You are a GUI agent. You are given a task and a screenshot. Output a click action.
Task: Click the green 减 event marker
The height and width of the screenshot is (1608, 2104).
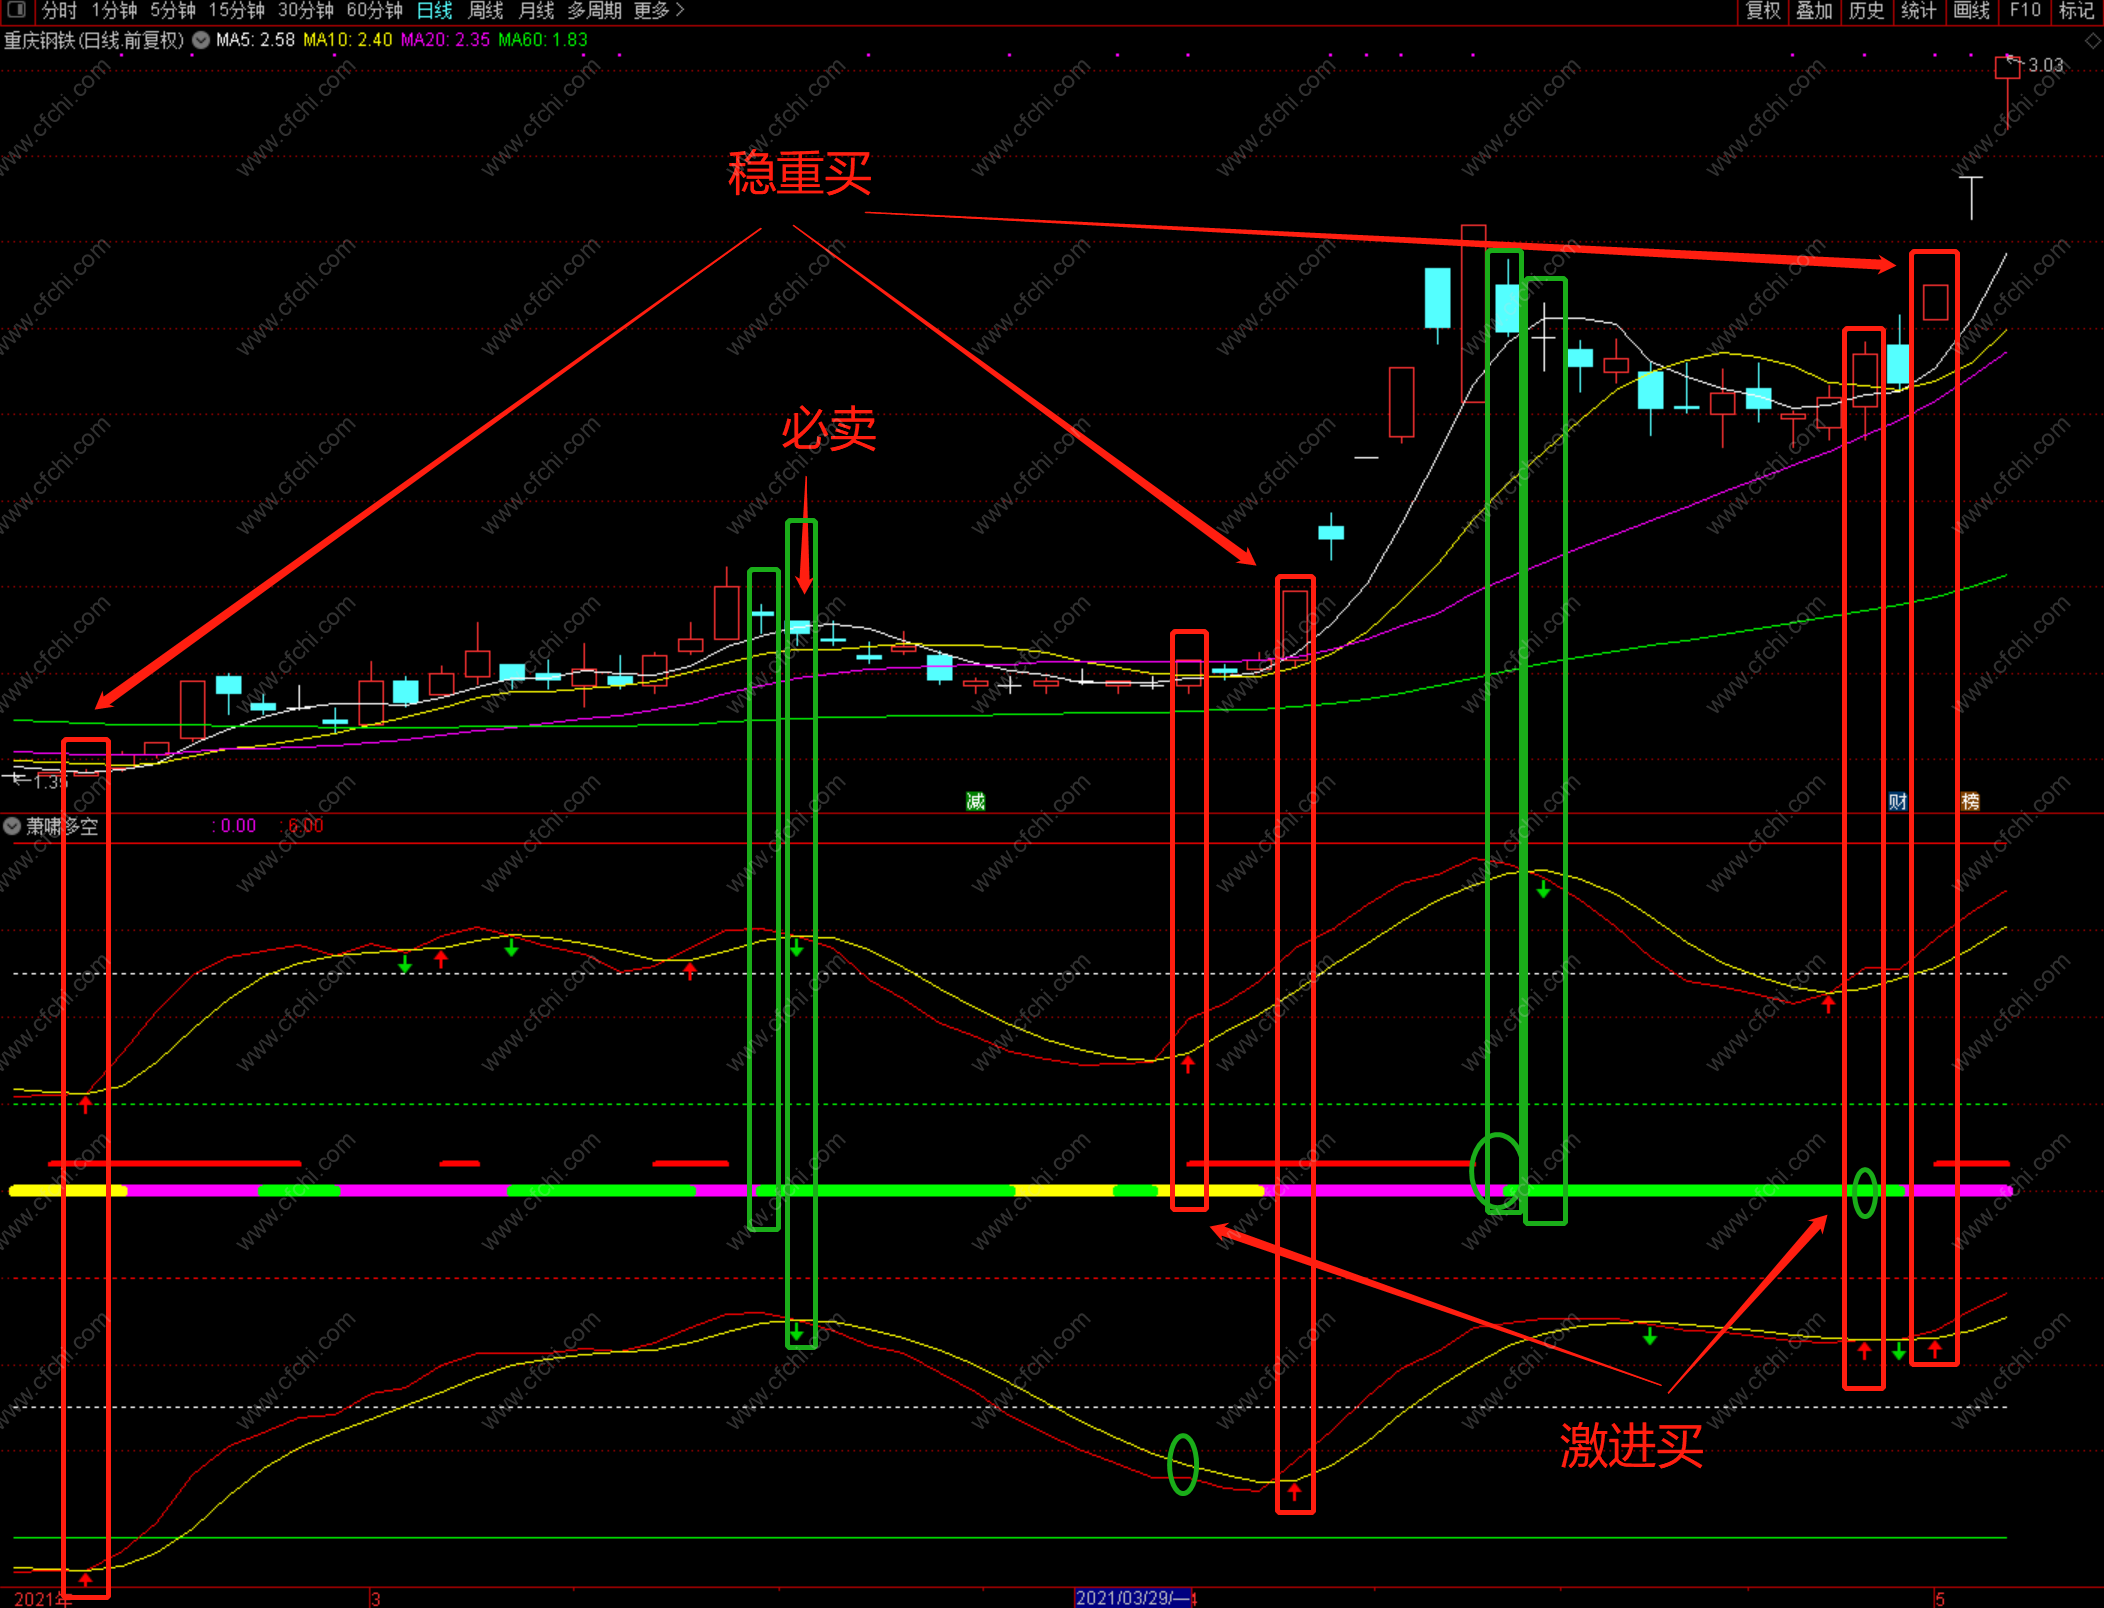point(975,801)
